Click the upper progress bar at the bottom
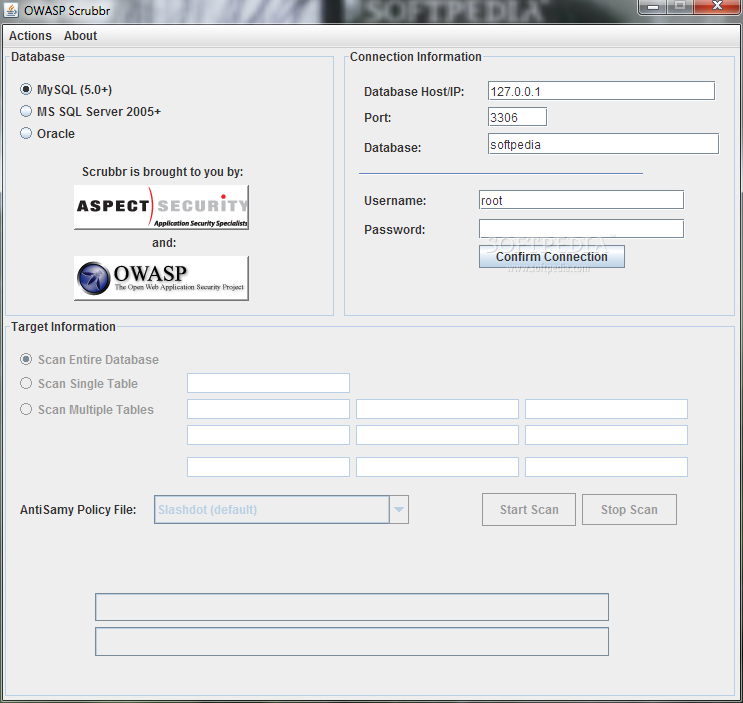This screenshot has width=743, height=703. click(x=352, y=607)
